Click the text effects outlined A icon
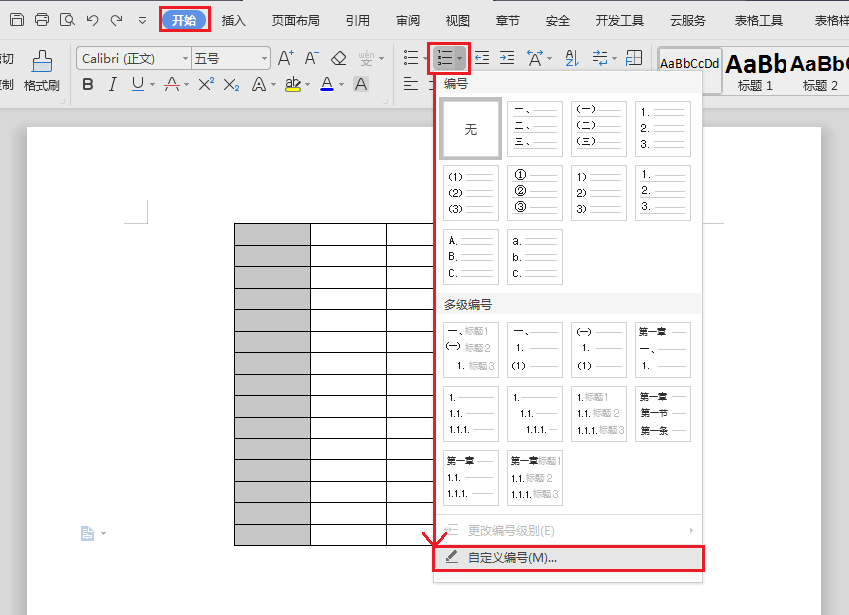This screenshot has height=615, width=849. click(x=259, y=84)
